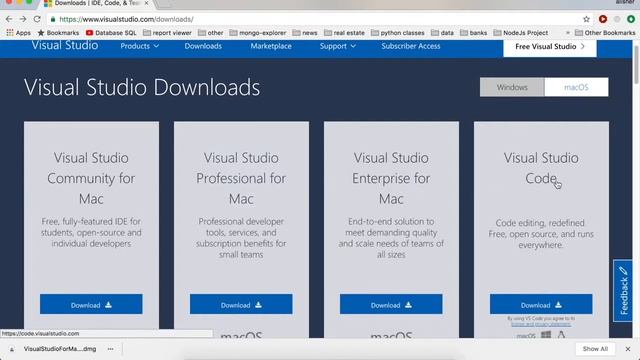This screenshot has width=640, height=360.
Task: Click the green circle extension icon
Action: tap(631, 19)
